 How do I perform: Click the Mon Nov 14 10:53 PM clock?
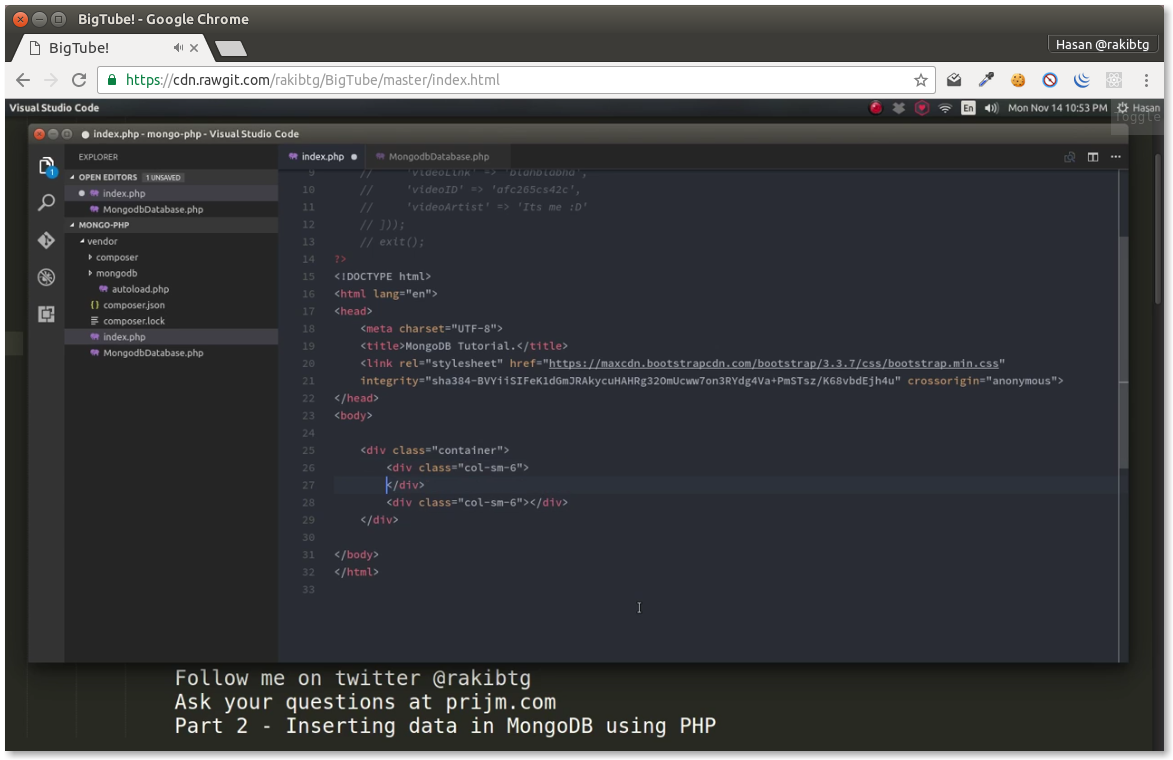coord(1057,108)
